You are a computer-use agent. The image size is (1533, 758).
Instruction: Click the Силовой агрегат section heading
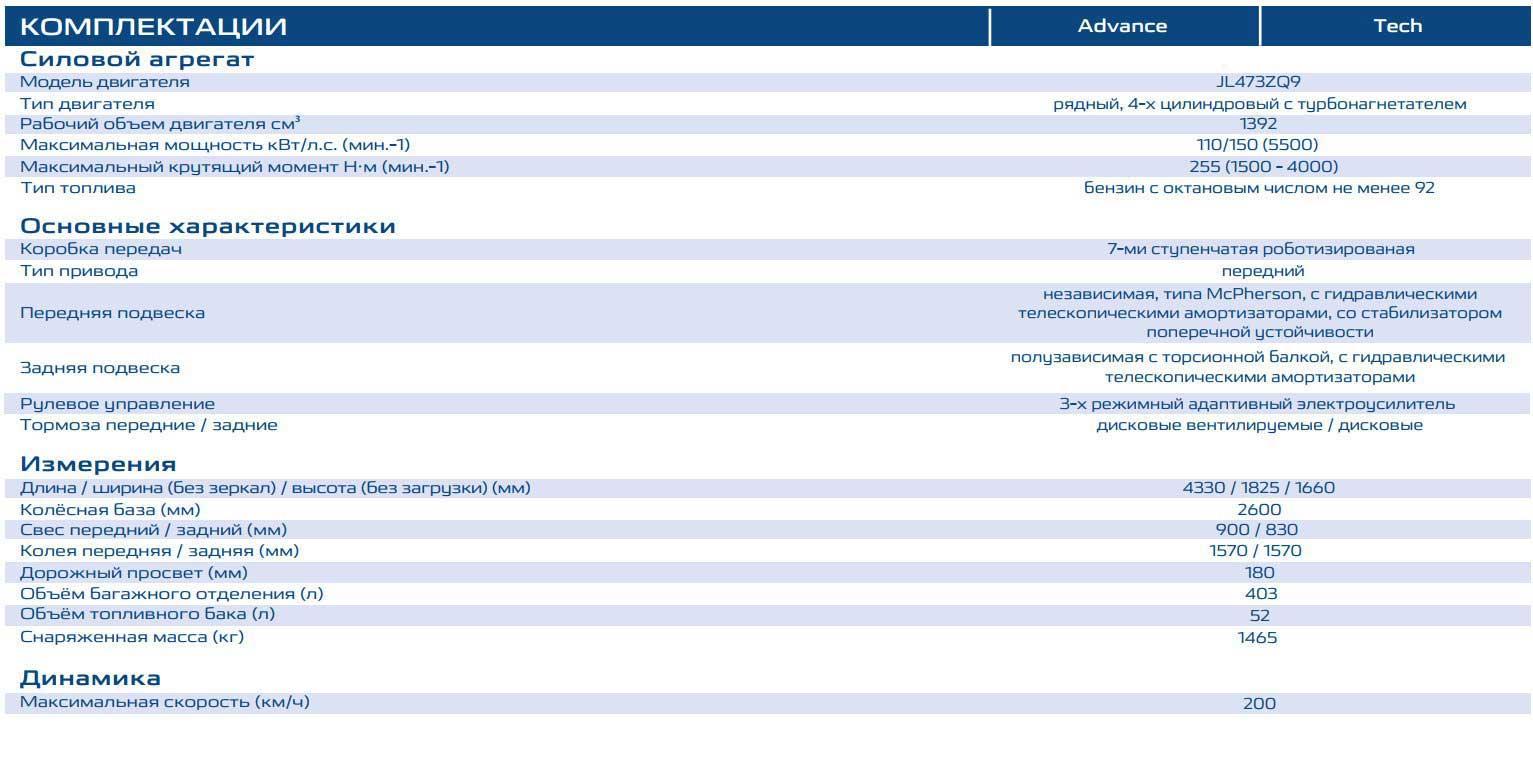pyautogui.click(x=137, y=59)
